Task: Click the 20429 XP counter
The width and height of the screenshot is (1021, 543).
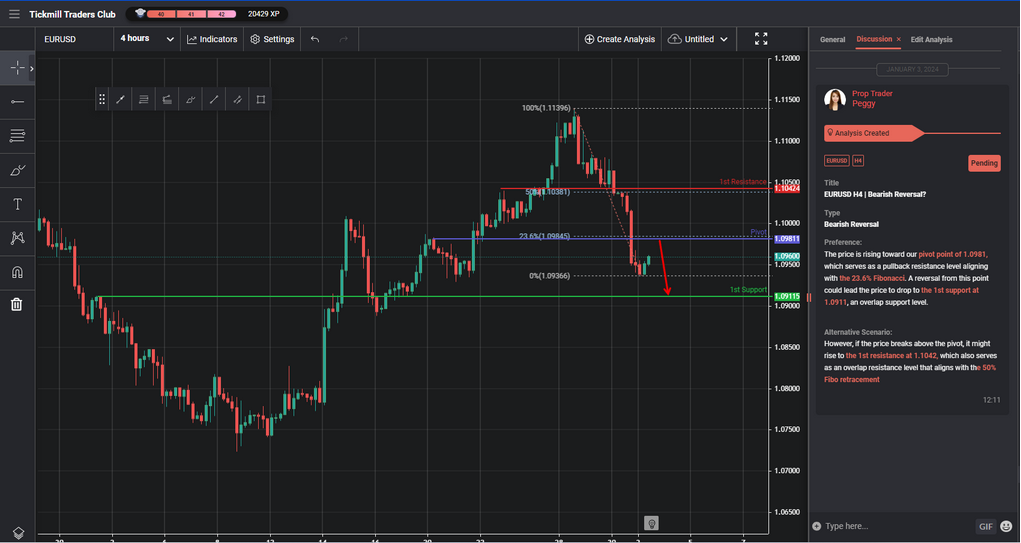Action: coord(264,14)
